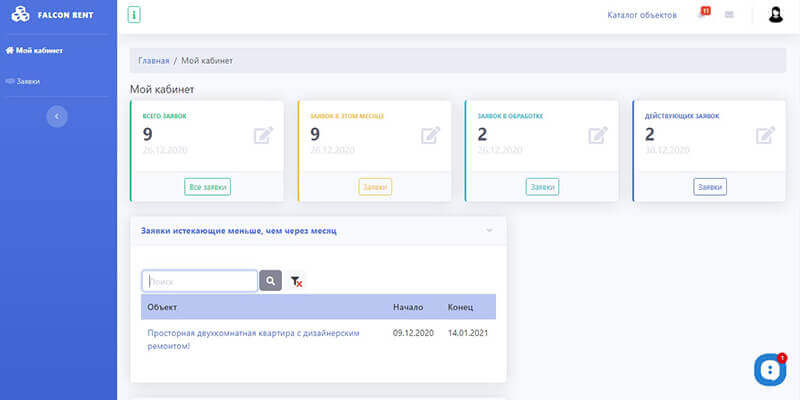Click the Все заявки button

pos(208,187)
